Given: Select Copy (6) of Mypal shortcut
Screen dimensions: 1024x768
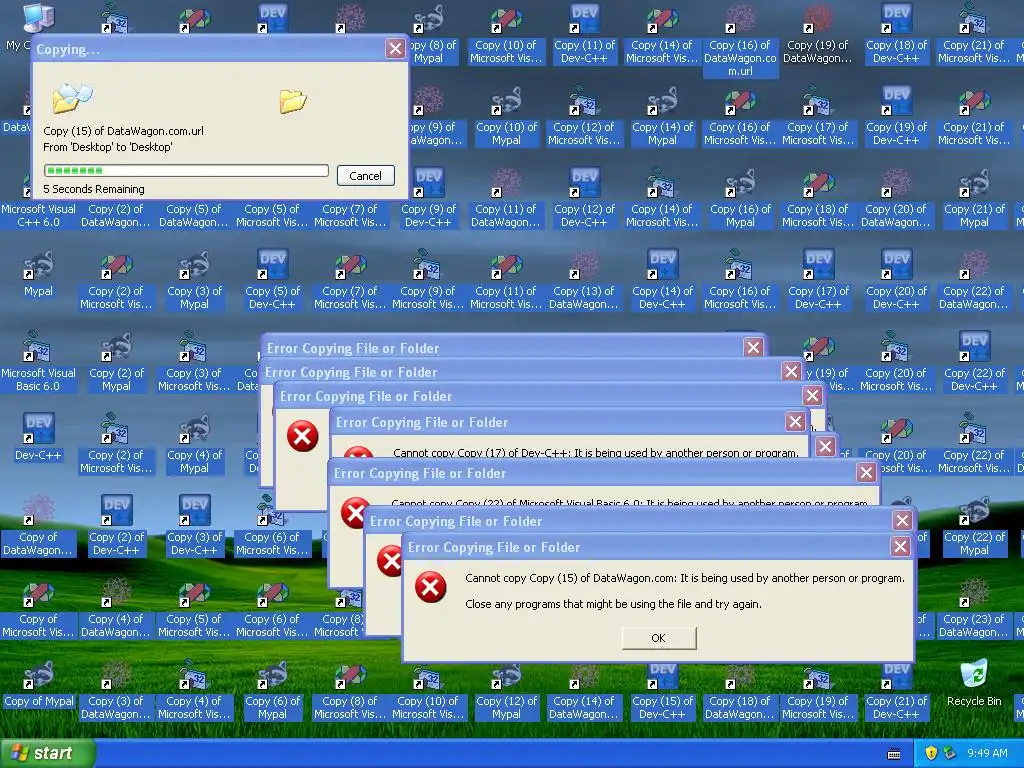Looking at the screenshot, I should tap(272, 690).
